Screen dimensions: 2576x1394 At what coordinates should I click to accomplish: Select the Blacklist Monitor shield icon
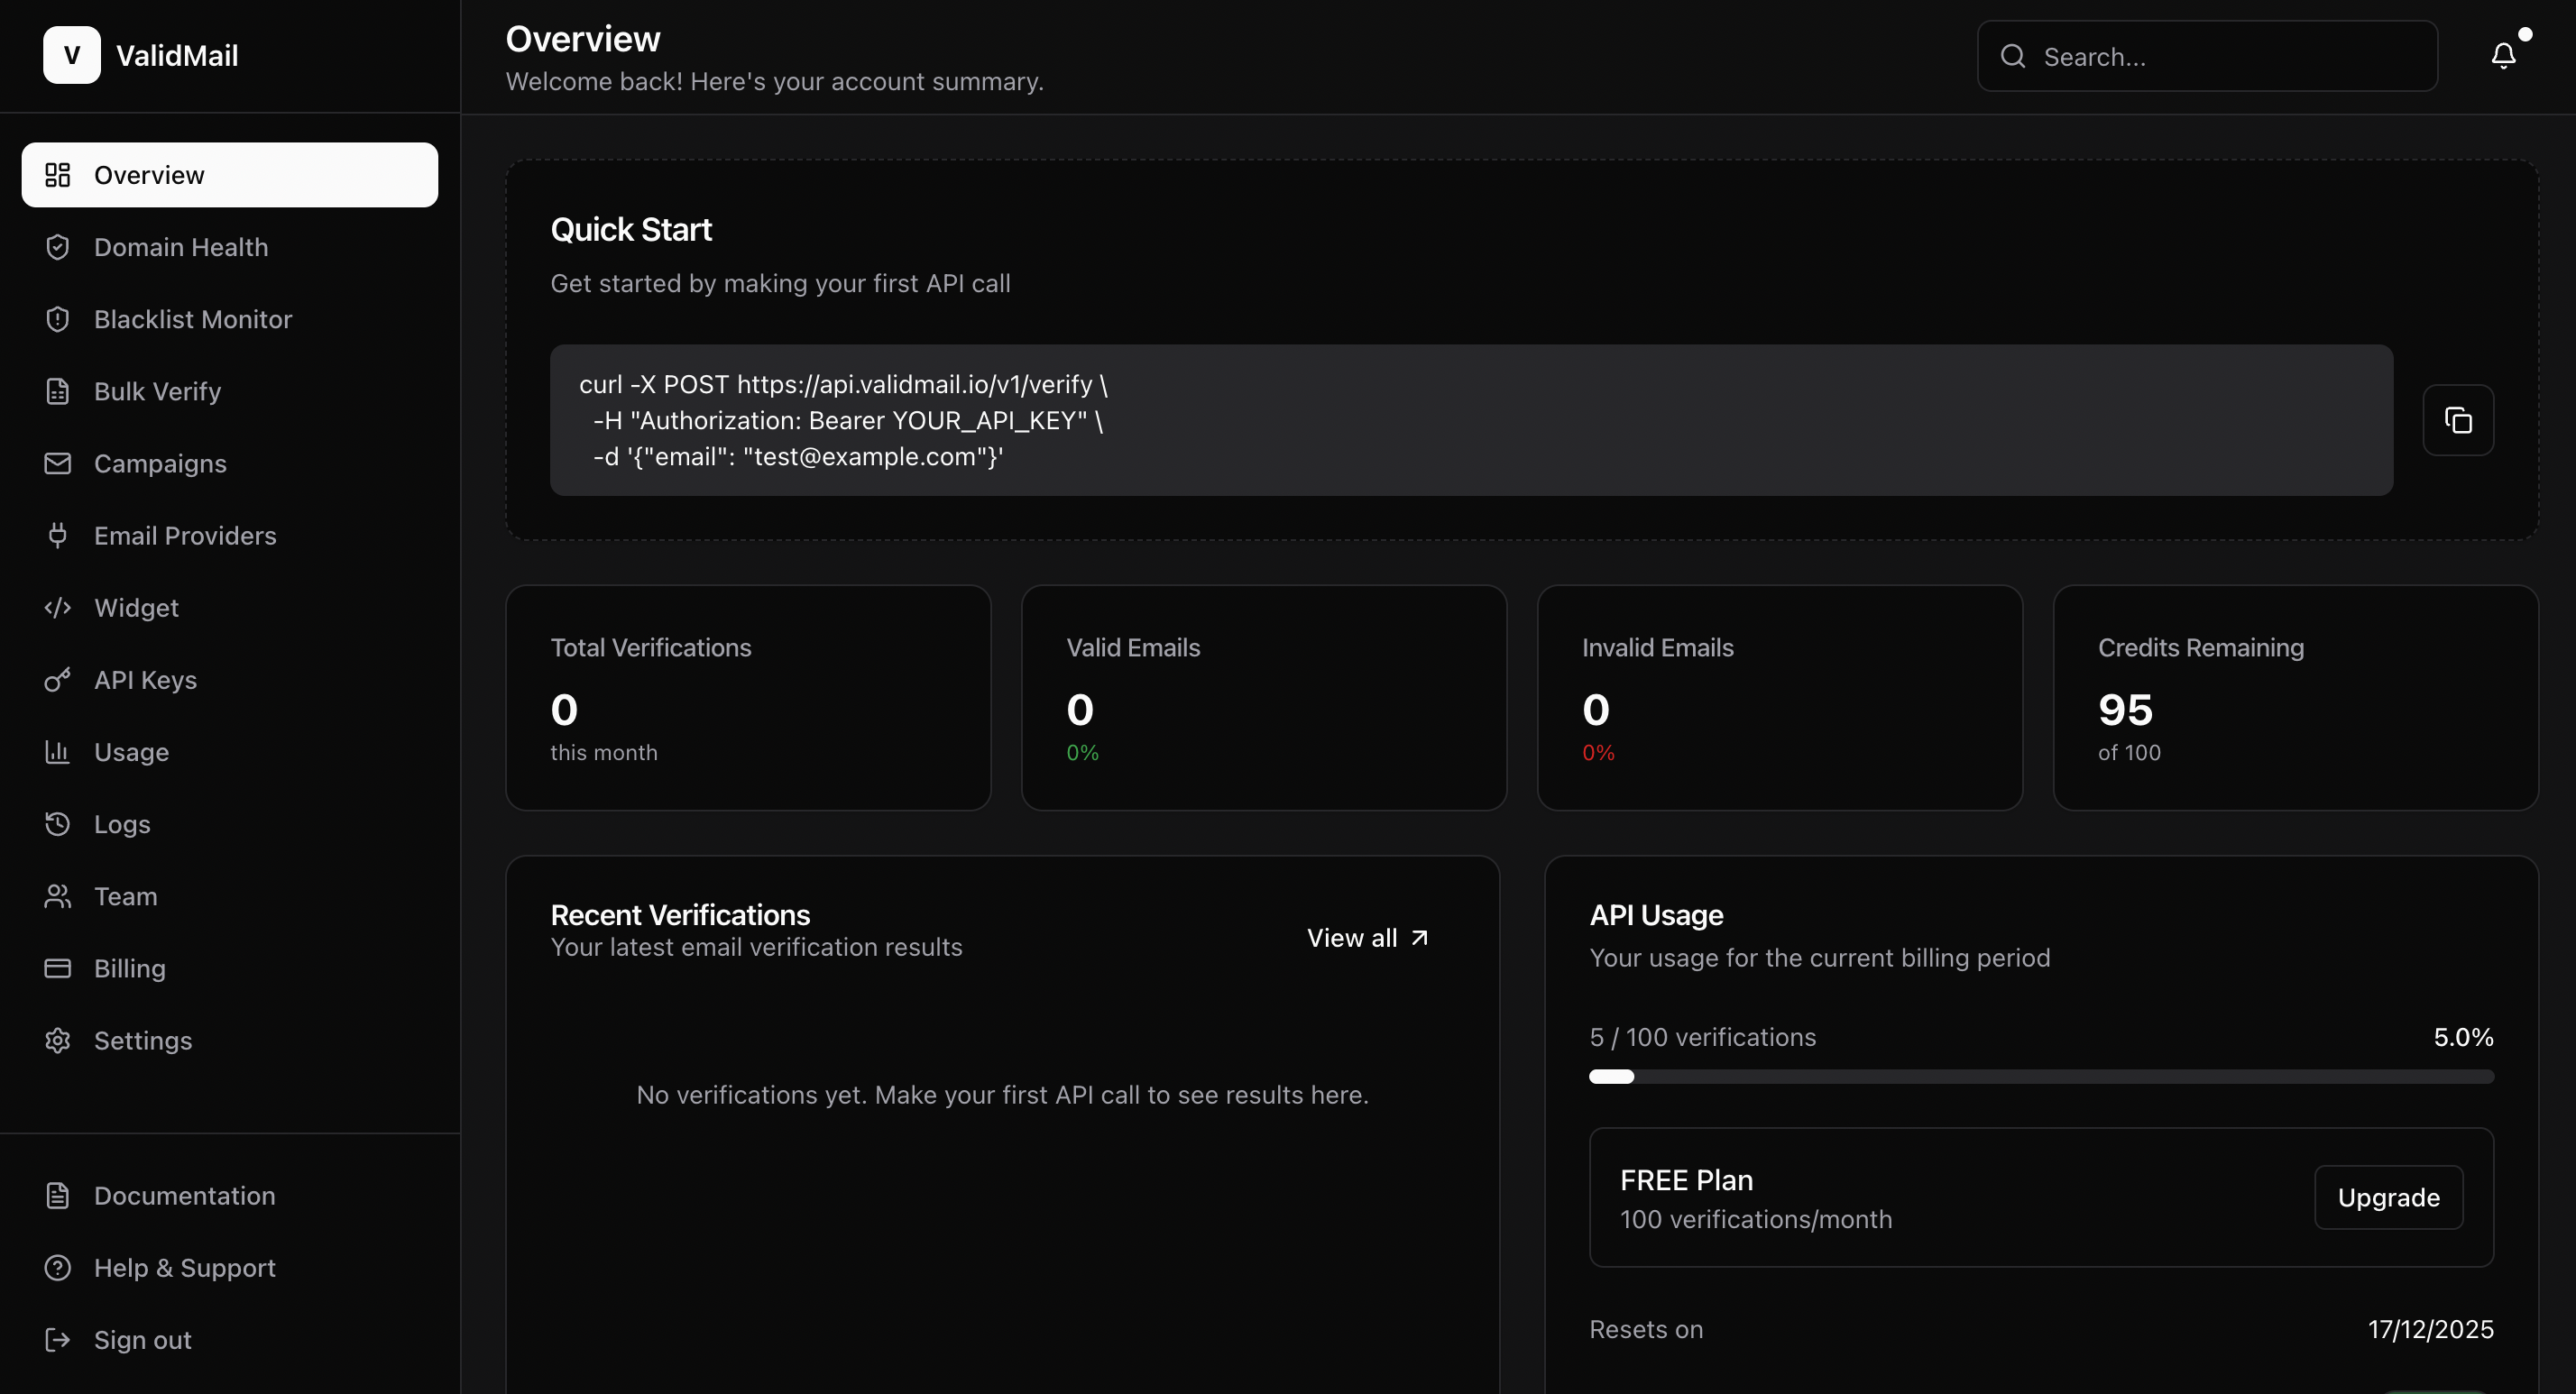click(x=57, y=319)
